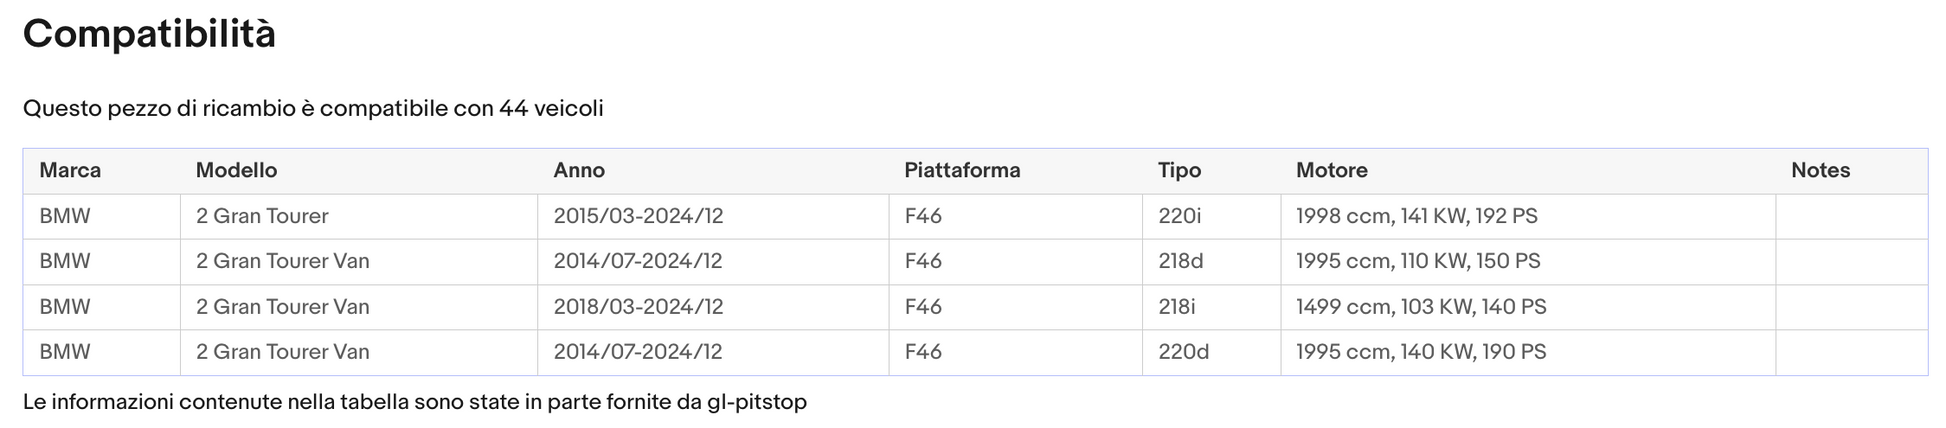1946x428 pixels.
Task: Click the Compatibilità heading
Action: 149,34
